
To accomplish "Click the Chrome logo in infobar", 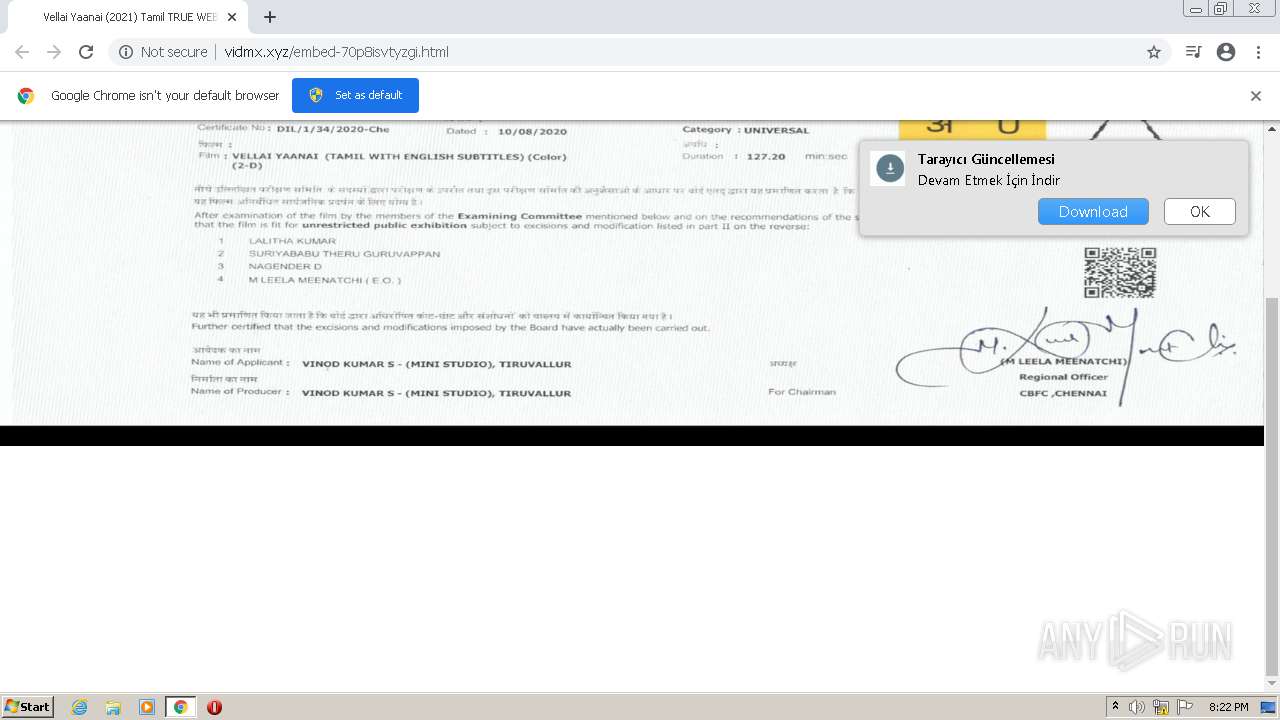I will pyautogui.click(x=26, y=96).
